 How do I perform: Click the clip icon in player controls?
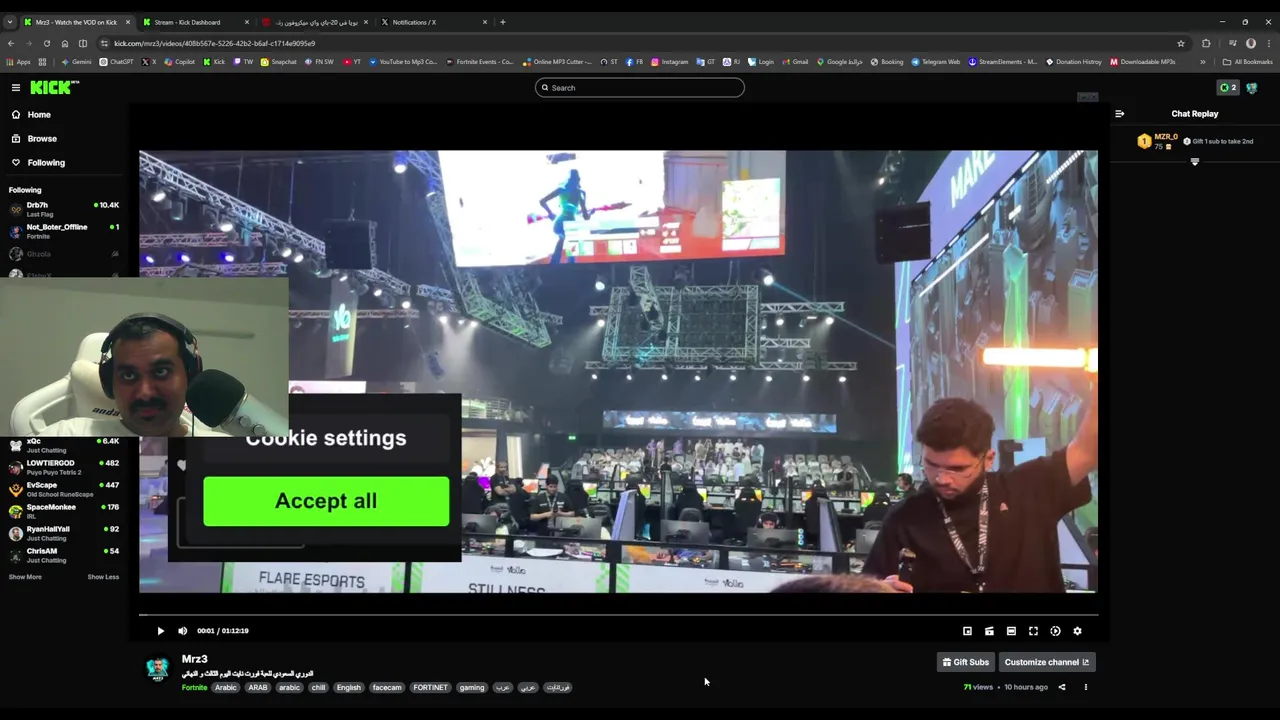pos(989,631)
